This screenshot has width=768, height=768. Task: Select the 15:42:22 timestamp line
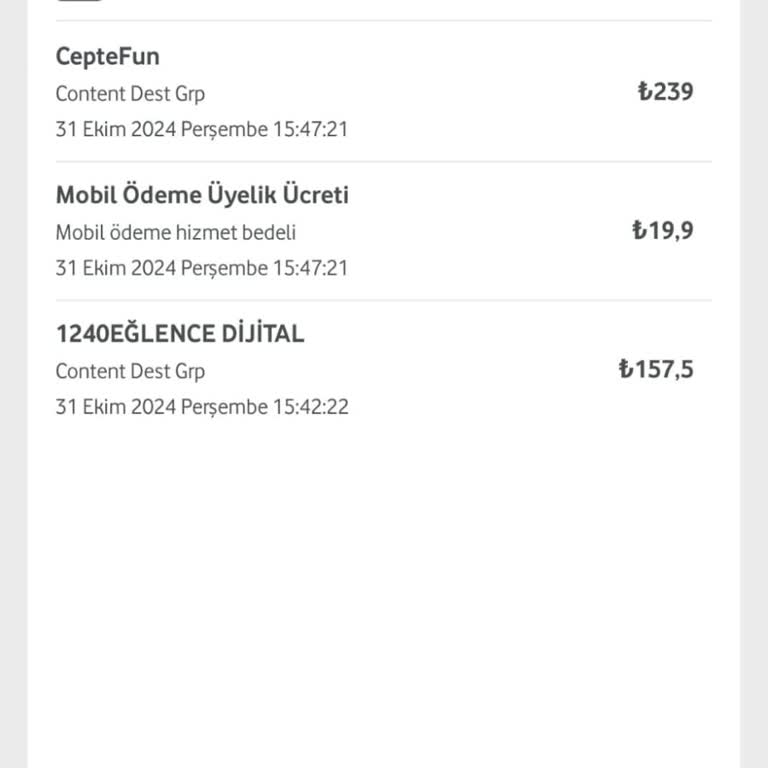[x=202, y=407]
